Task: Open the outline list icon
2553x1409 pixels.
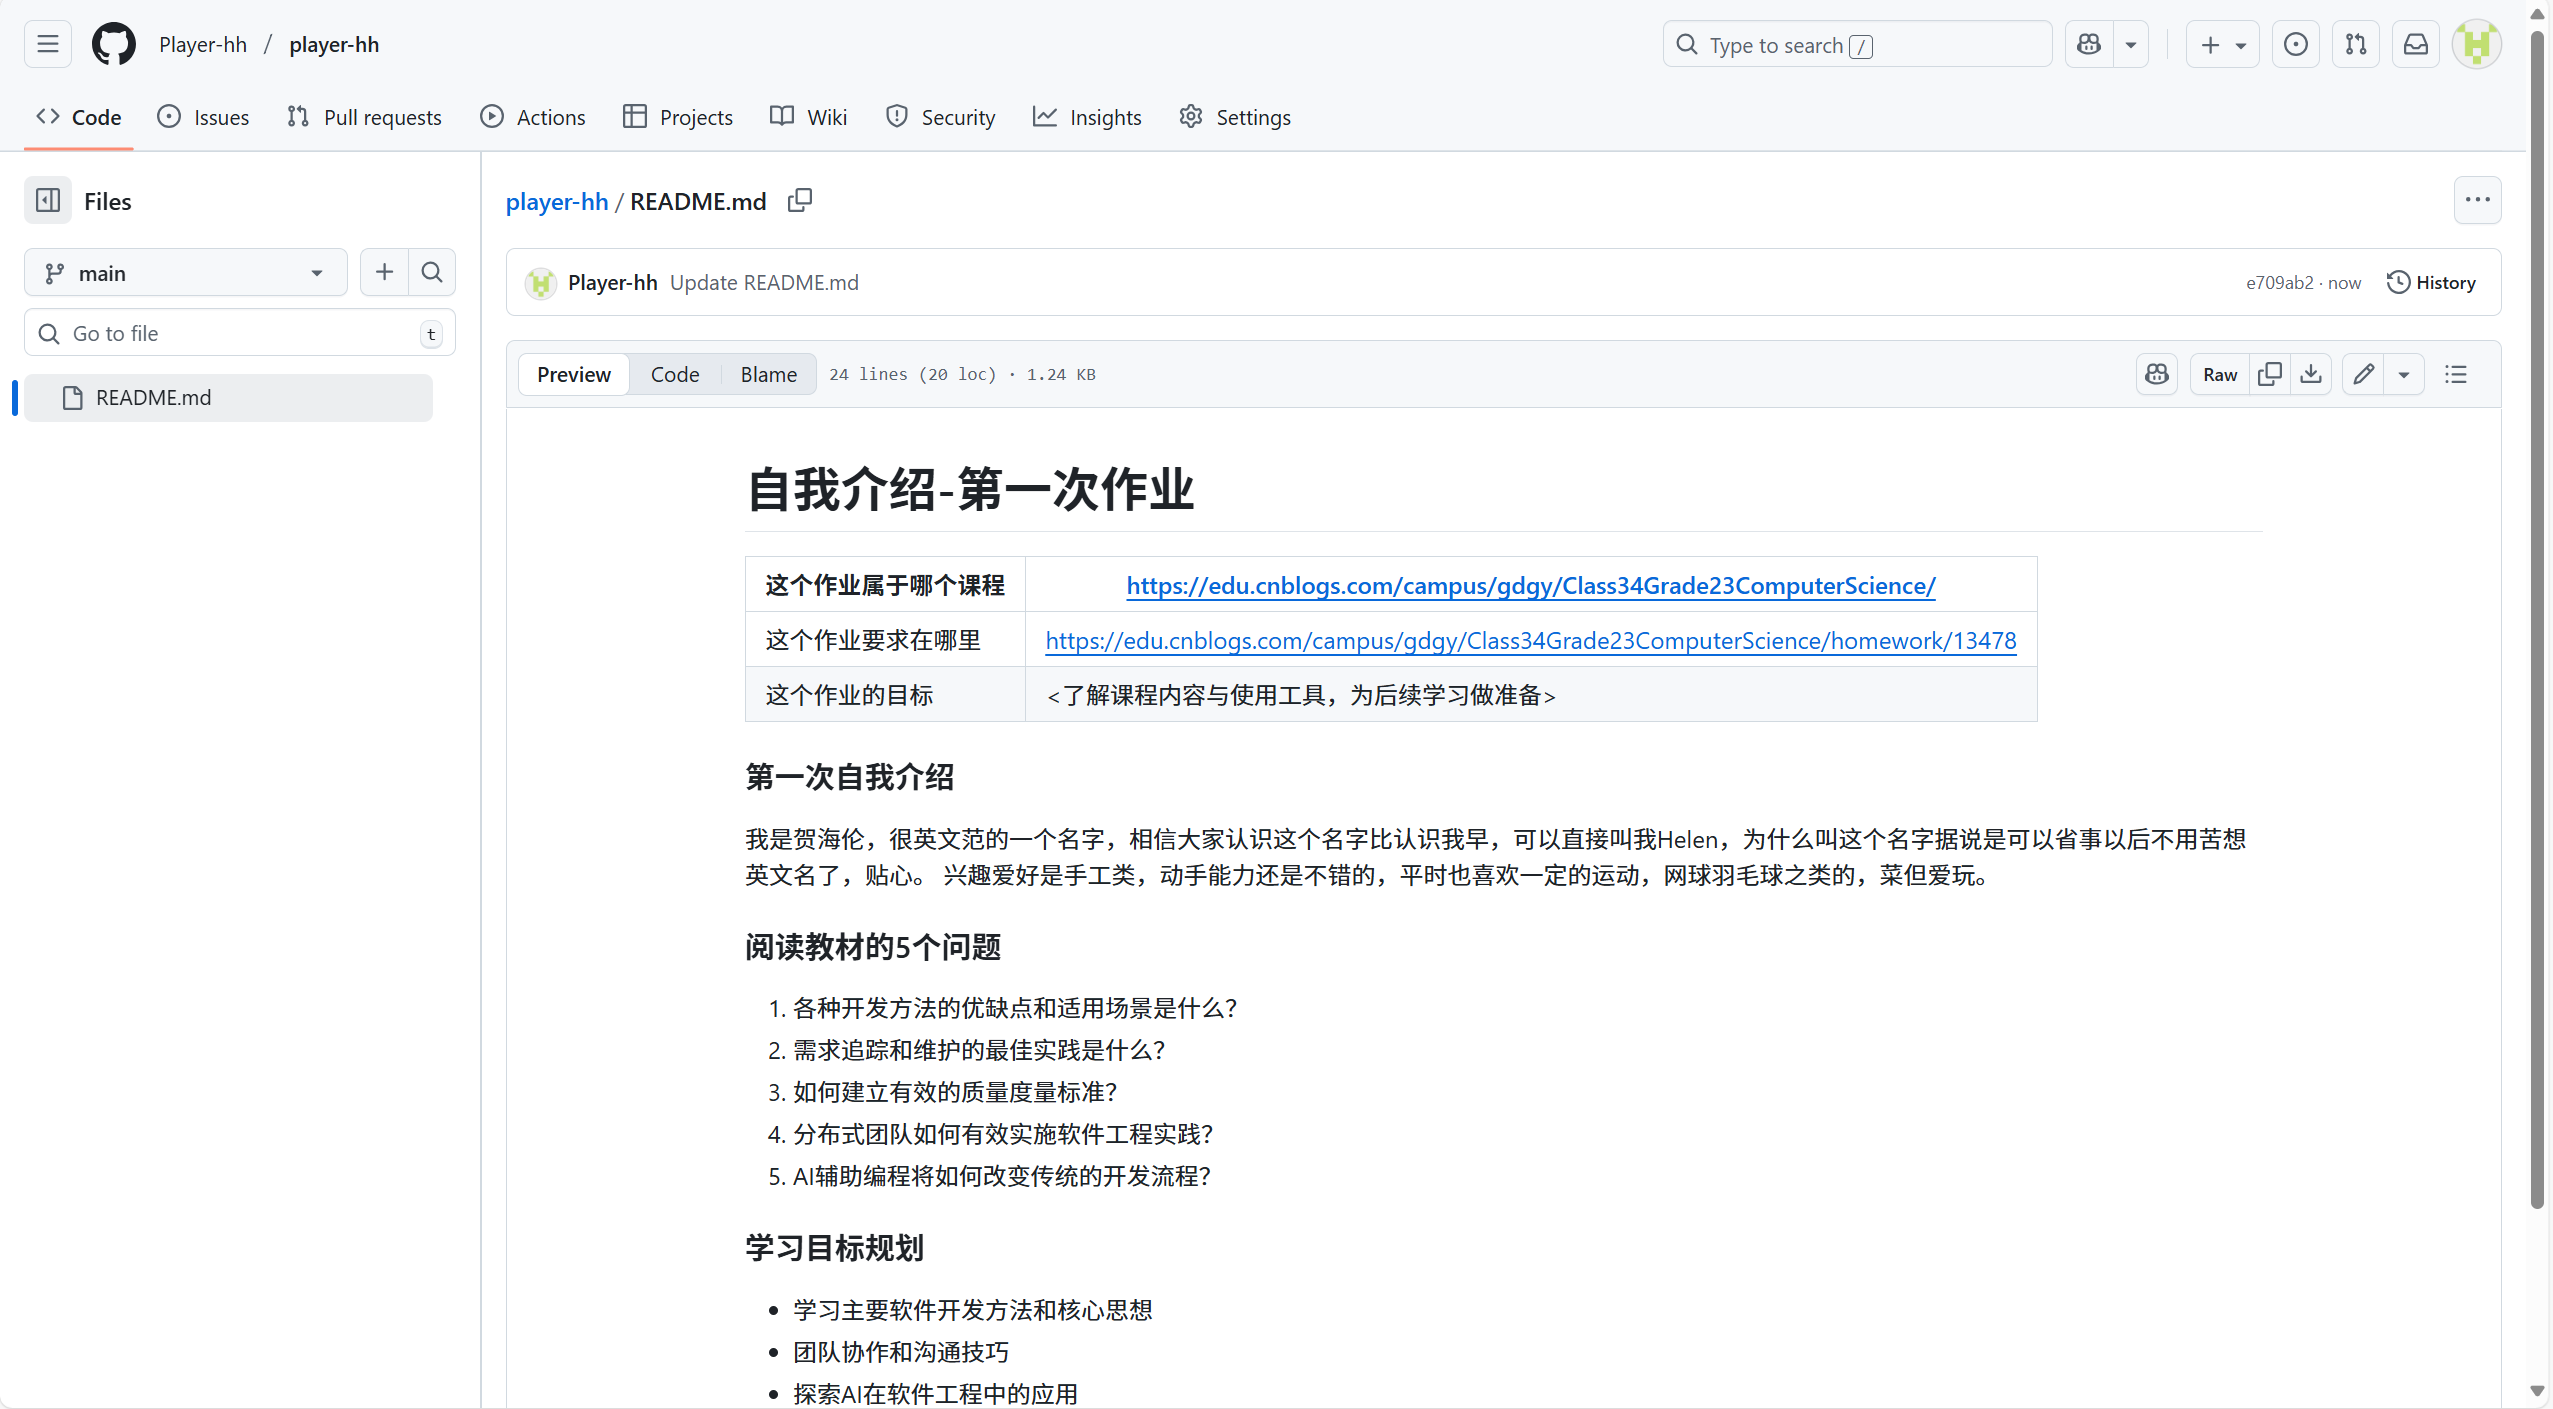Action: [x=2456, y=374]
